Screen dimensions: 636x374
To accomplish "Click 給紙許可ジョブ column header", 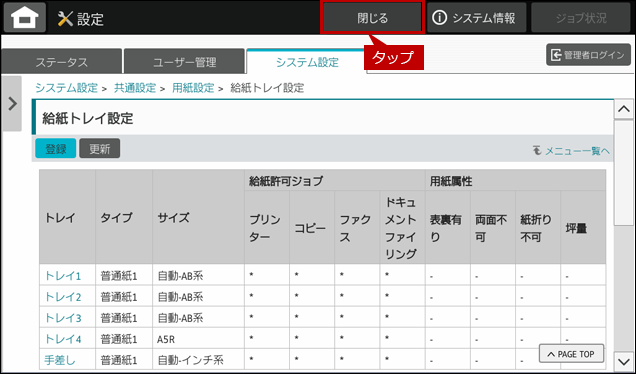I will [335, 181].
